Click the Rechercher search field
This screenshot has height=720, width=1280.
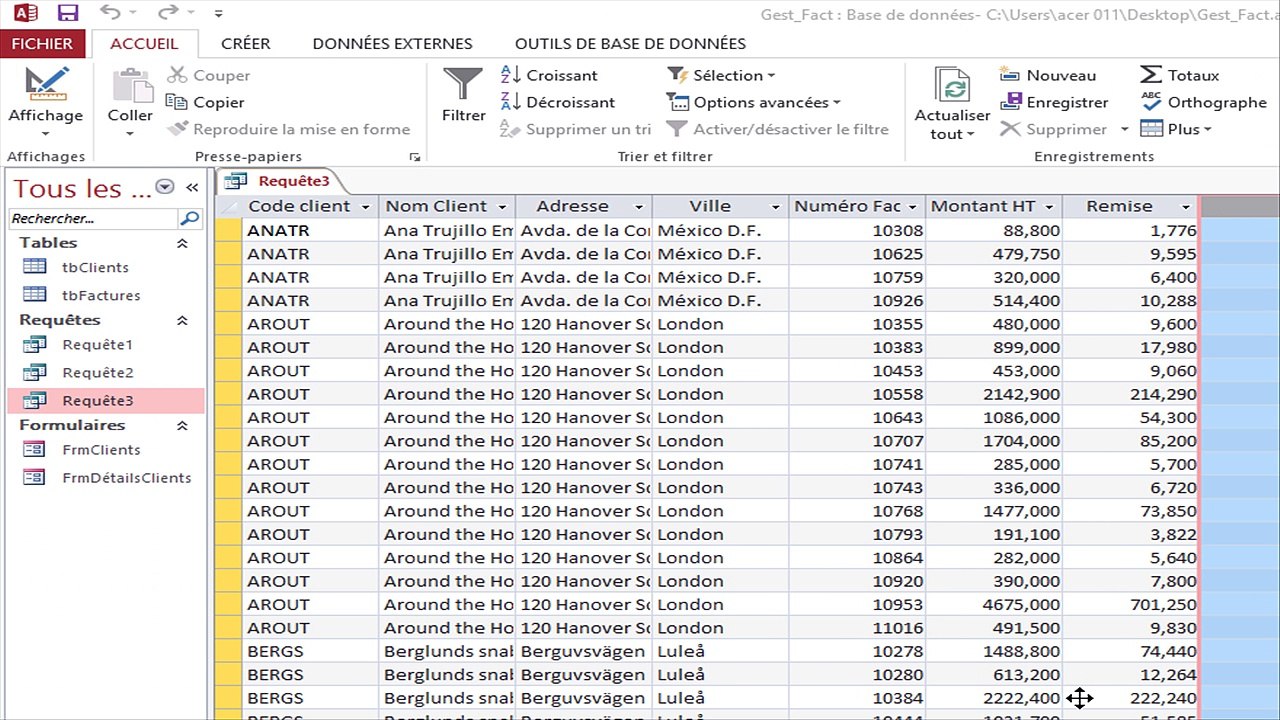click(x=93, y=218)
